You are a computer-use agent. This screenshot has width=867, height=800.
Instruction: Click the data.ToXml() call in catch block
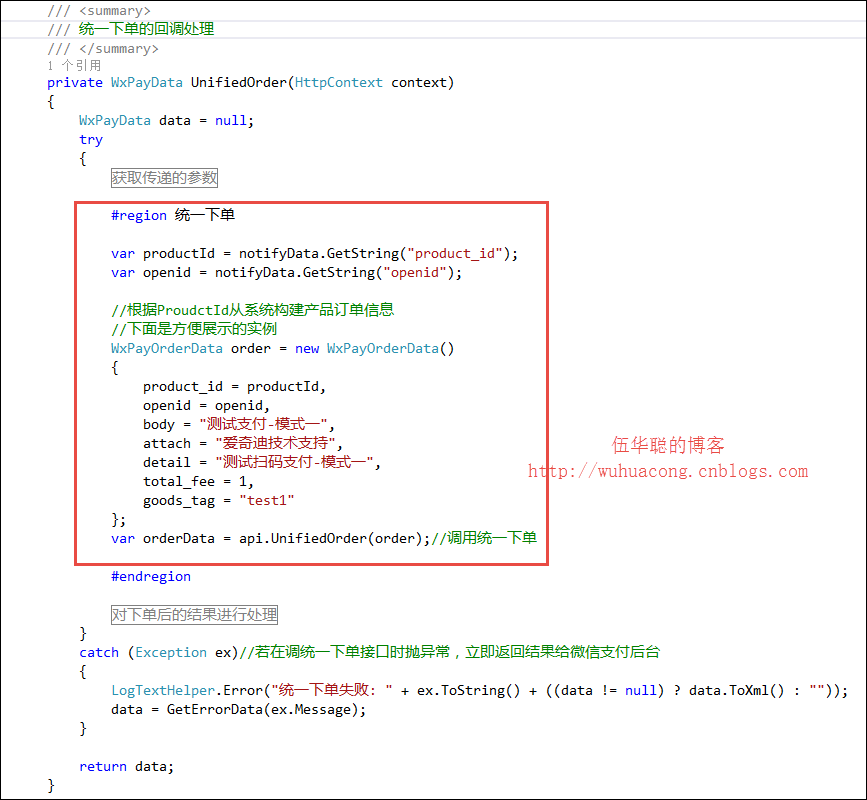tap(737, 691)
